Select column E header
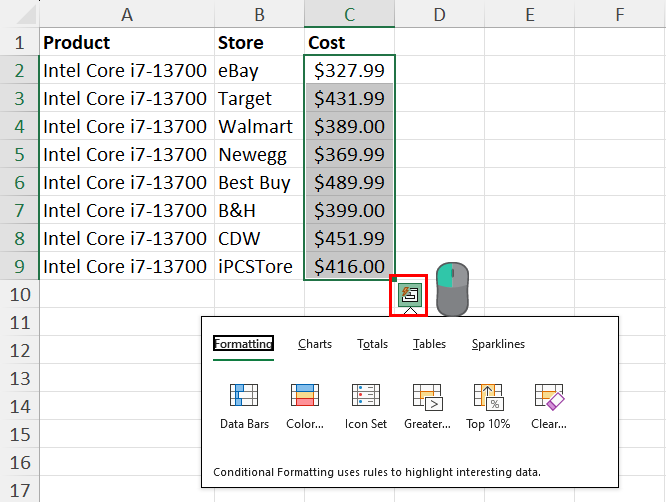666x502 pixels. click(530, 14)
